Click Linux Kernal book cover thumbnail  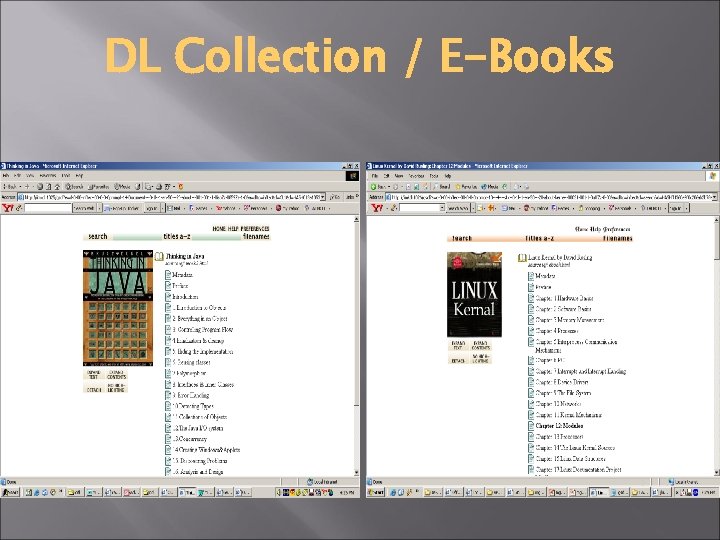474,294
